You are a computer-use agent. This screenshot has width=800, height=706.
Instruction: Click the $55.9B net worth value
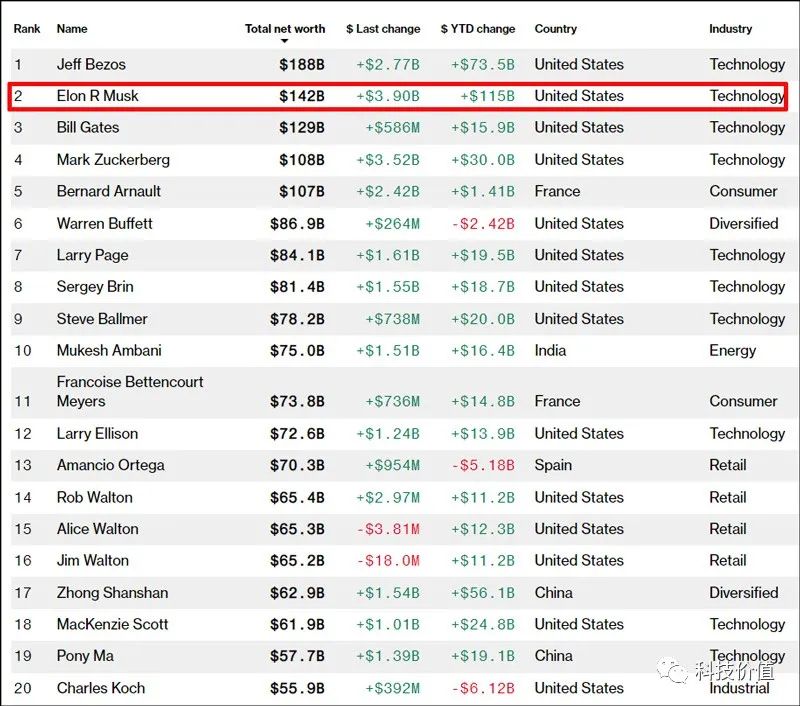(x=297, y=689)
